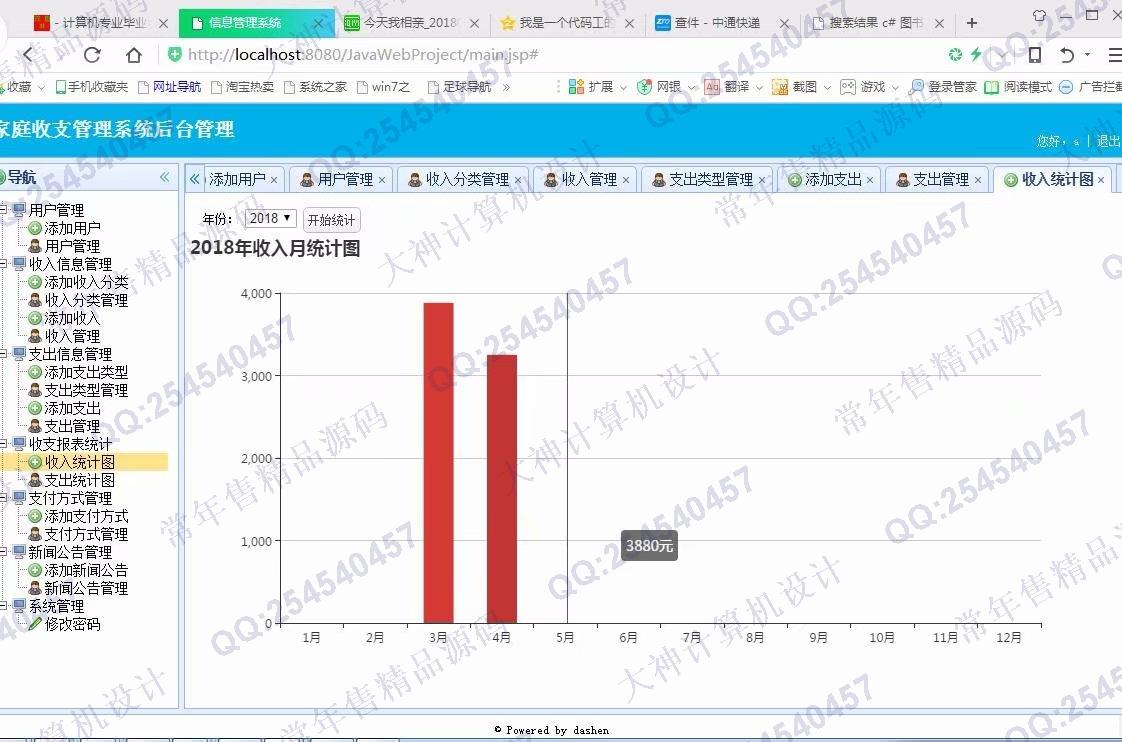The width and height of the screenshot is (1122, 742).
Task: Click the browser back arrow
Action: coord(27,54)
